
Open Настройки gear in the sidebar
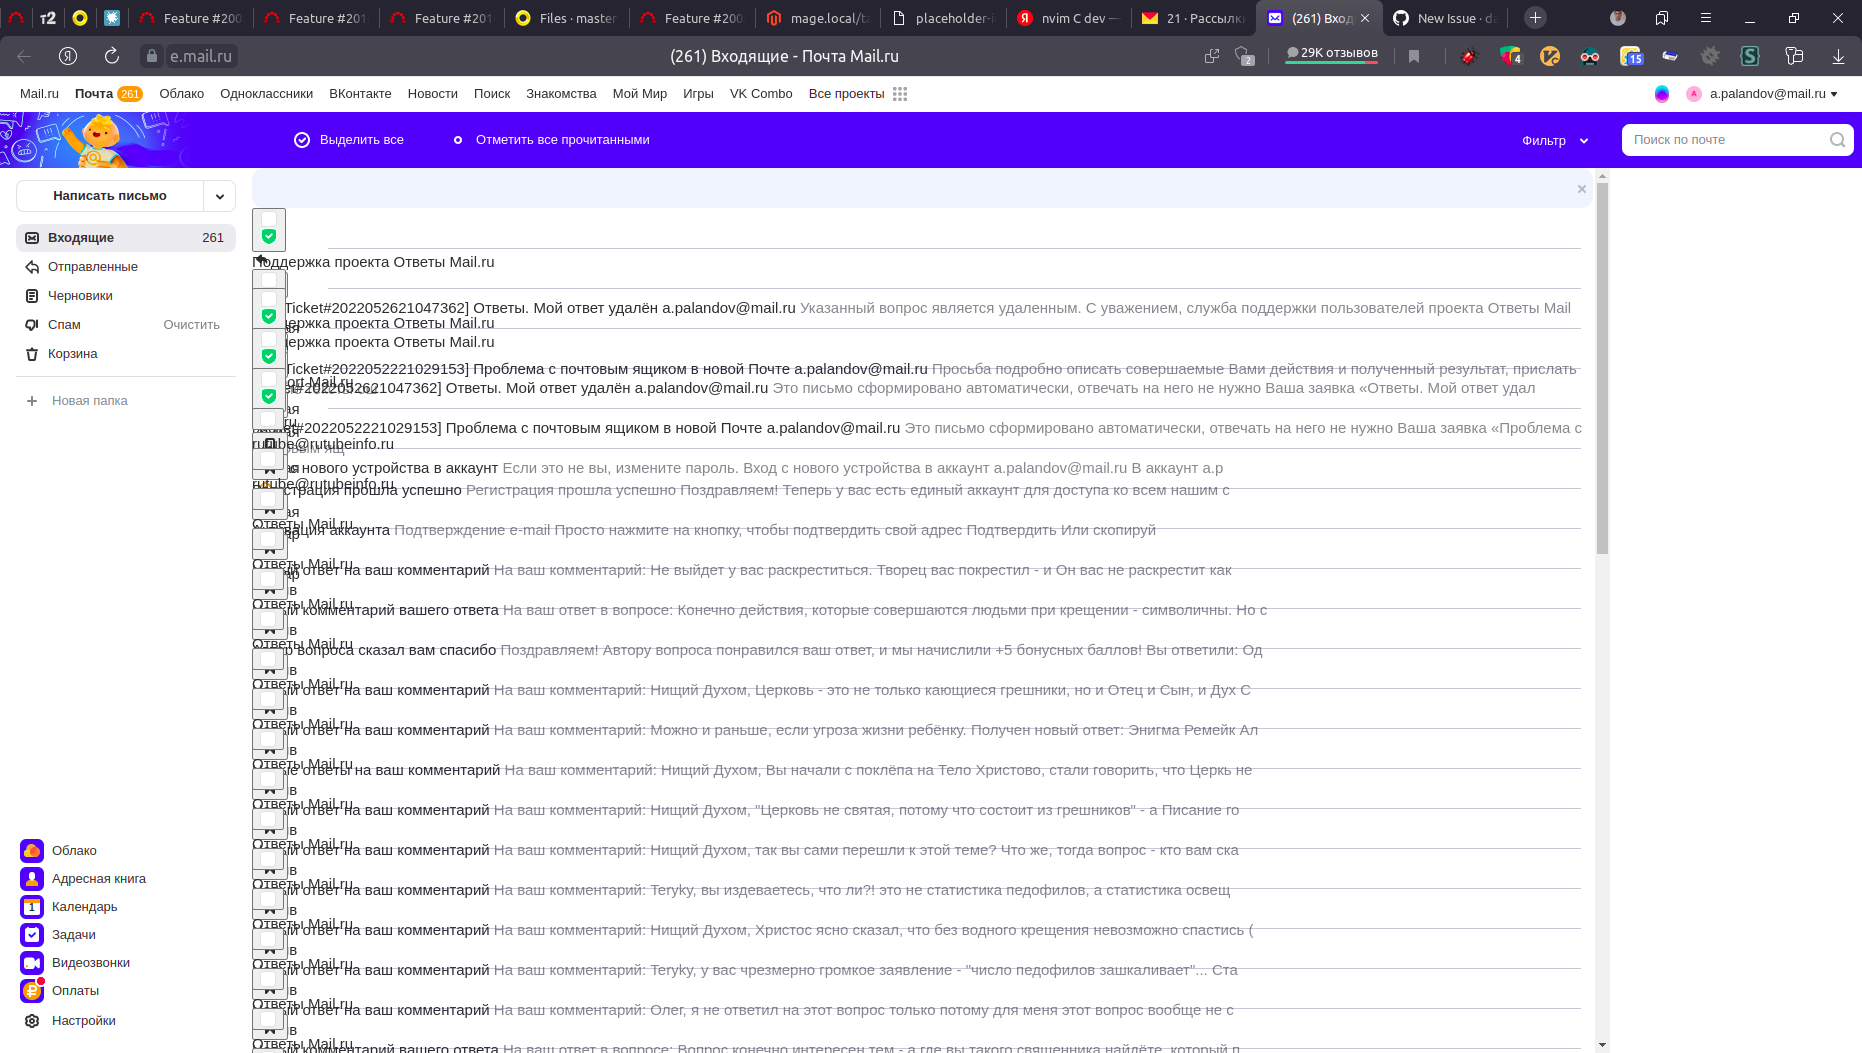coord(32,1020)
